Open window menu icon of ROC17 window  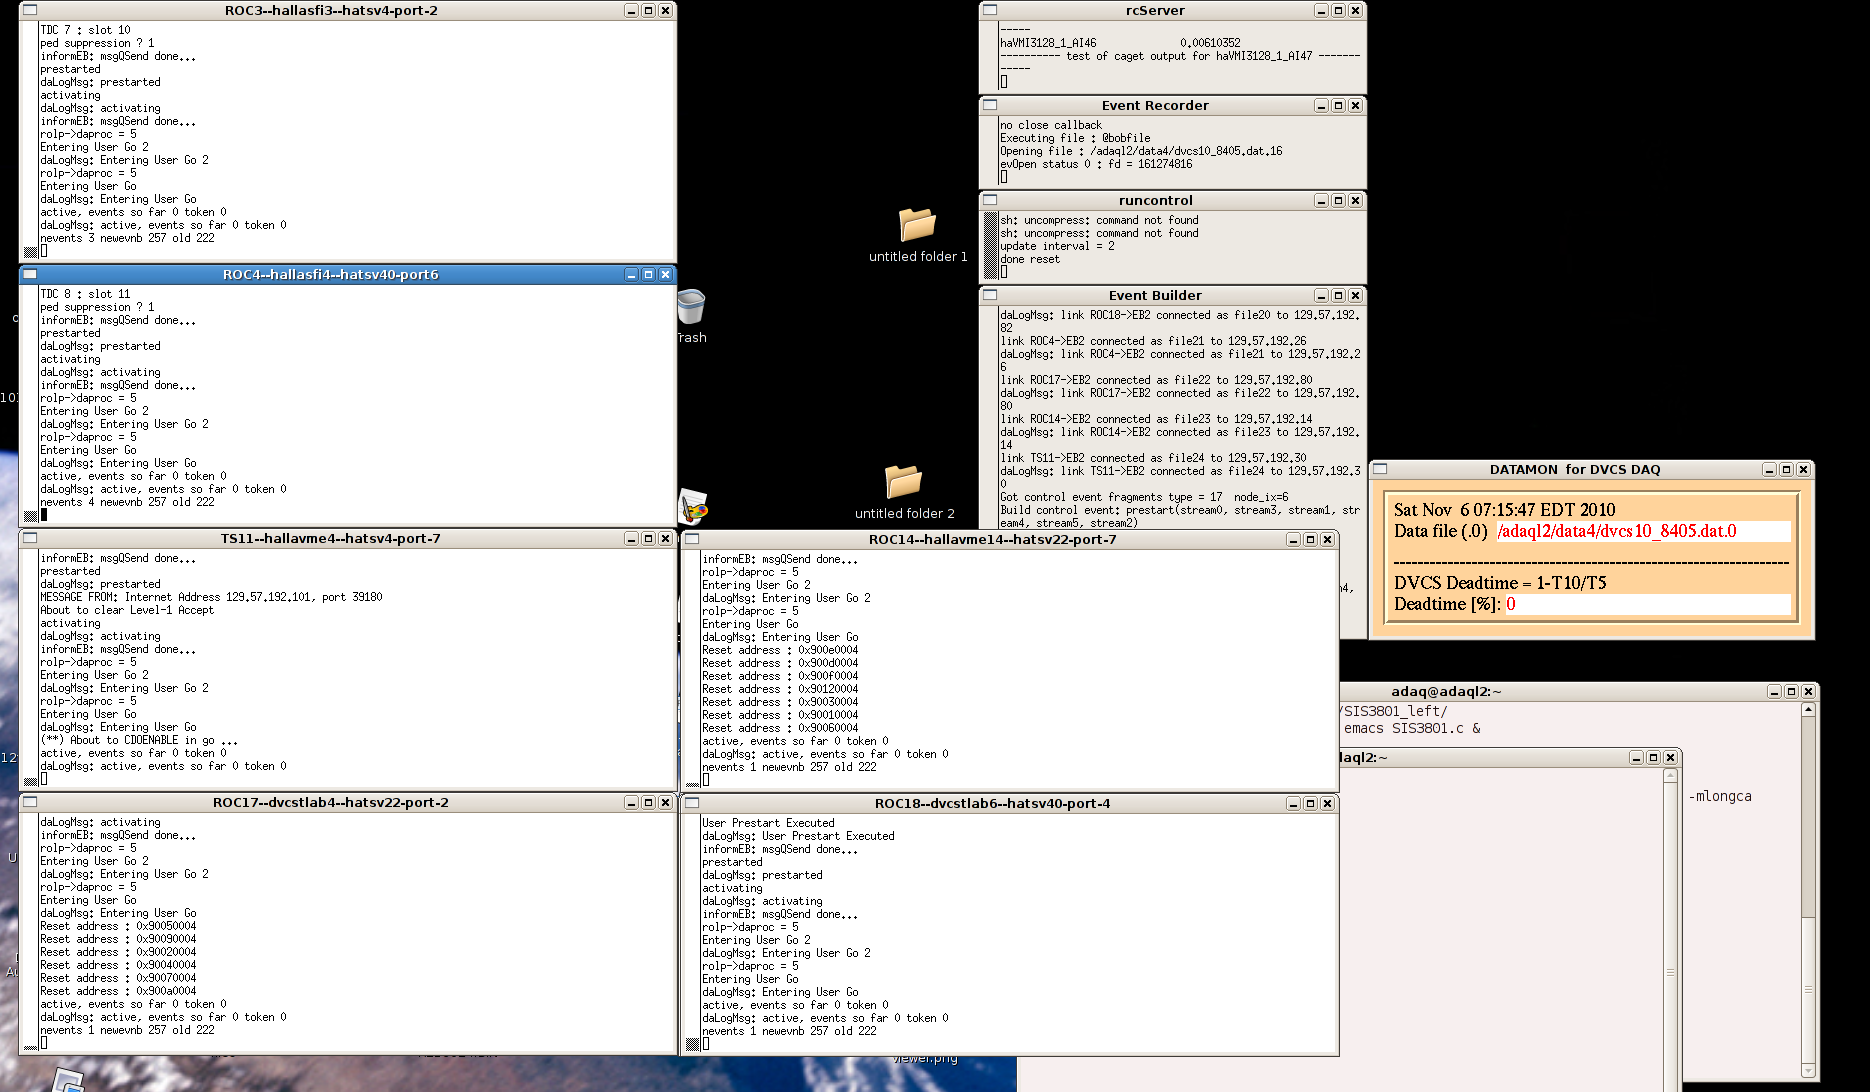coord(30,802)
